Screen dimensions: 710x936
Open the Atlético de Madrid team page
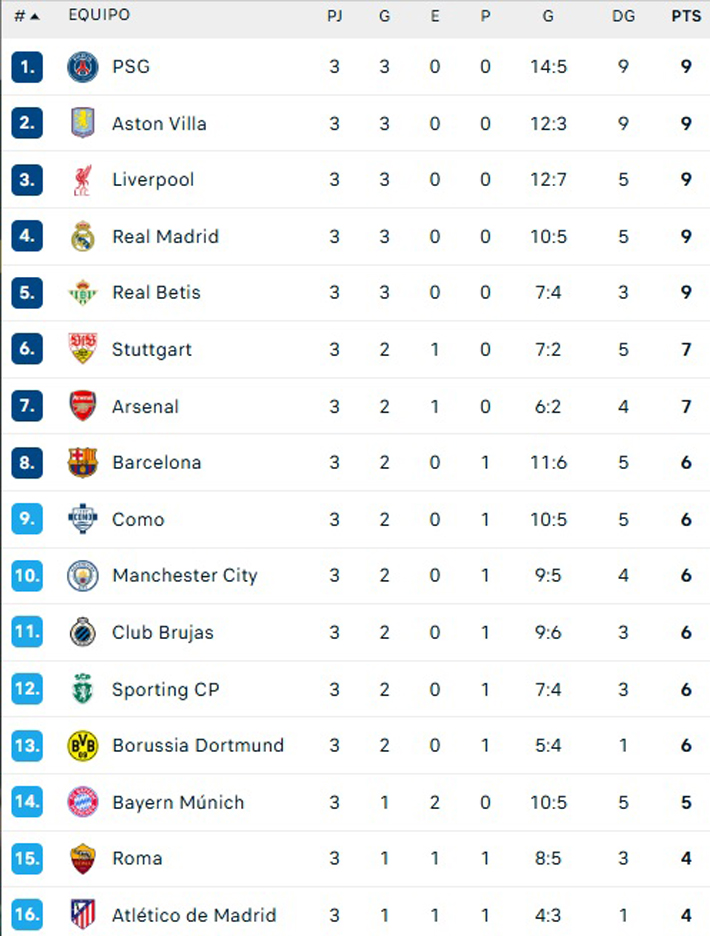click(194, 915)
